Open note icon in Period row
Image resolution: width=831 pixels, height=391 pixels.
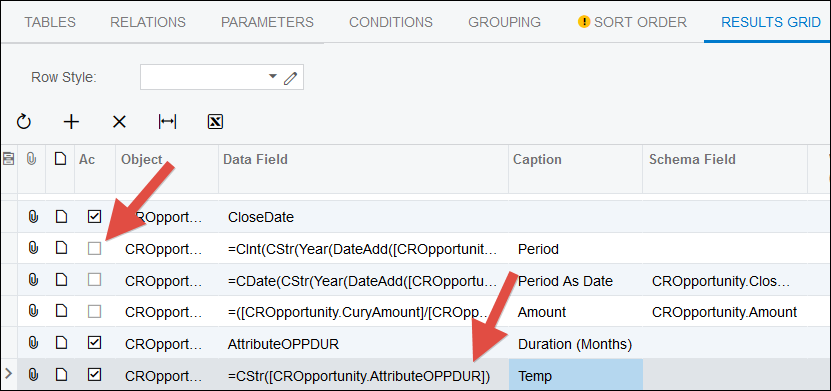(x=61, y=248)
